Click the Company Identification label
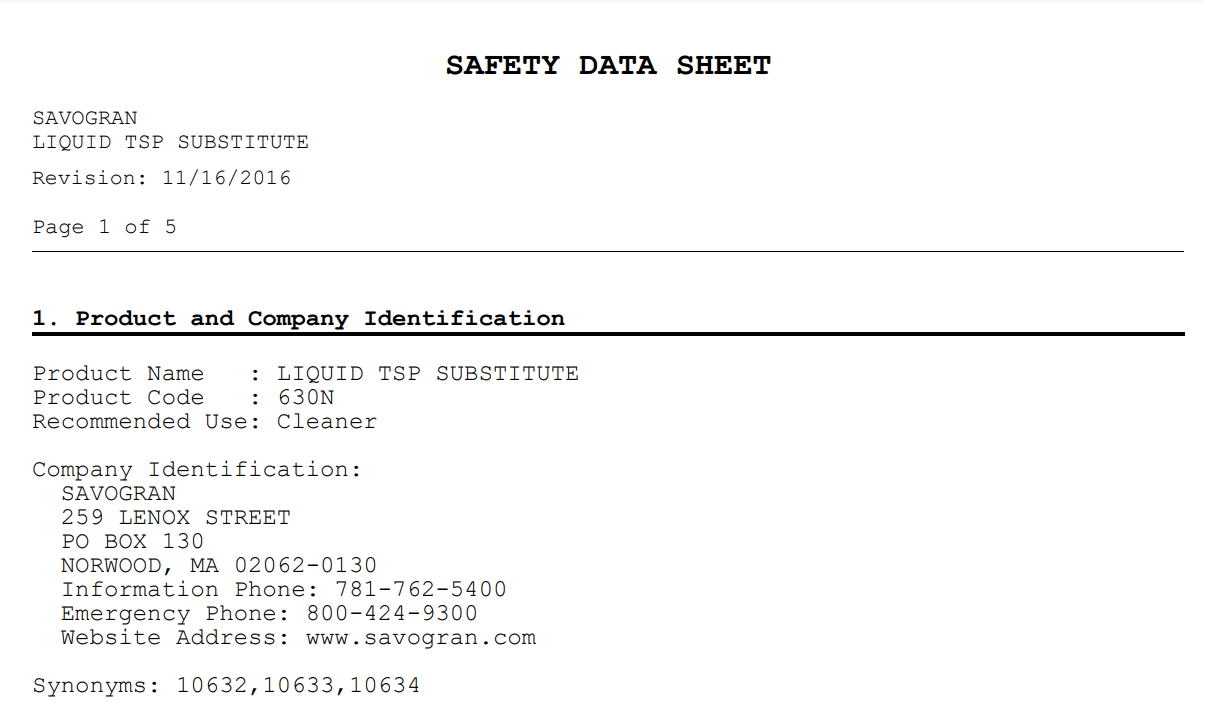1205x709 pixels. click(x=197, y=470)
